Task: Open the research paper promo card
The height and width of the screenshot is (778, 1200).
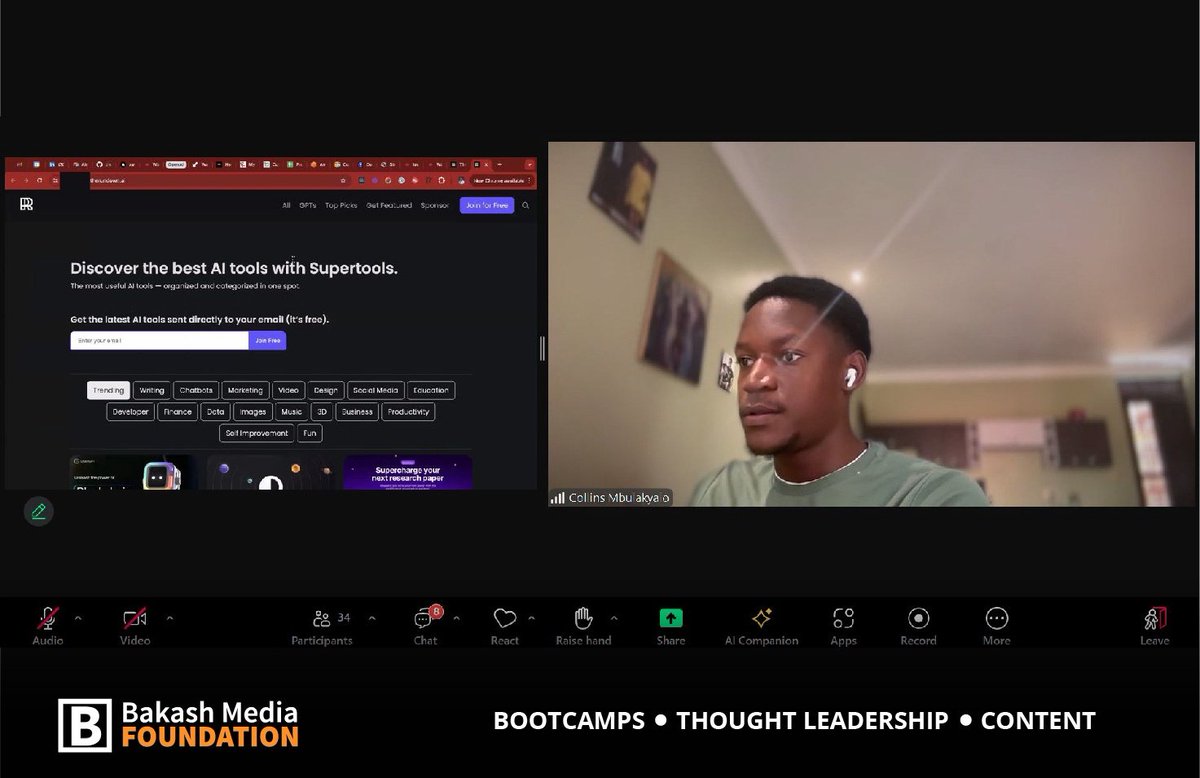Action: click(408, 472)
